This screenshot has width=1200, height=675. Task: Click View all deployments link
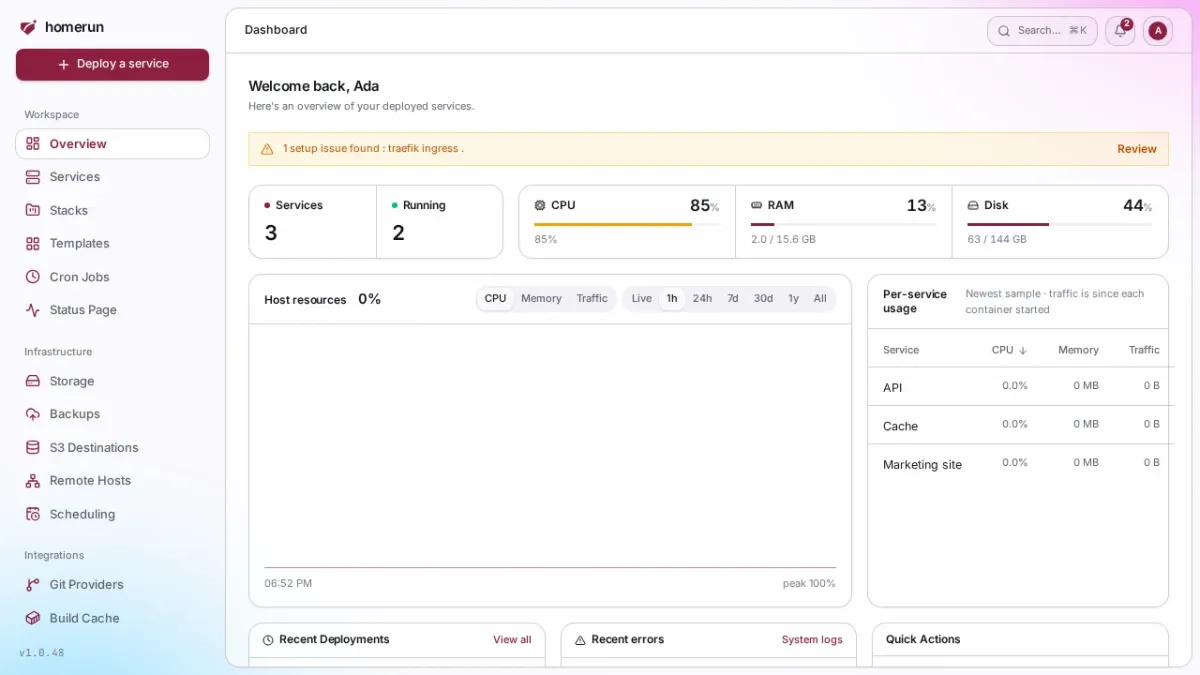pyautogui.click(x=512, y=640)
